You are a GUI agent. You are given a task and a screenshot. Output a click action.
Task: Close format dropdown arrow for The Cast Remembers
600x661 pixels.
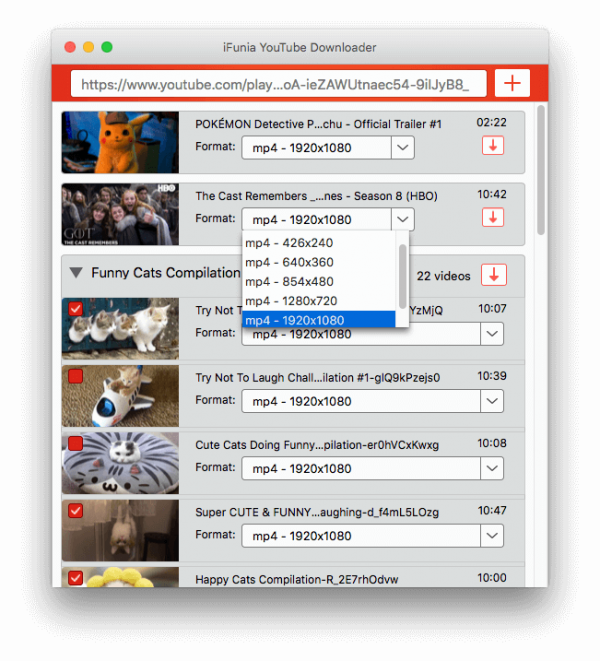(403, 219)
